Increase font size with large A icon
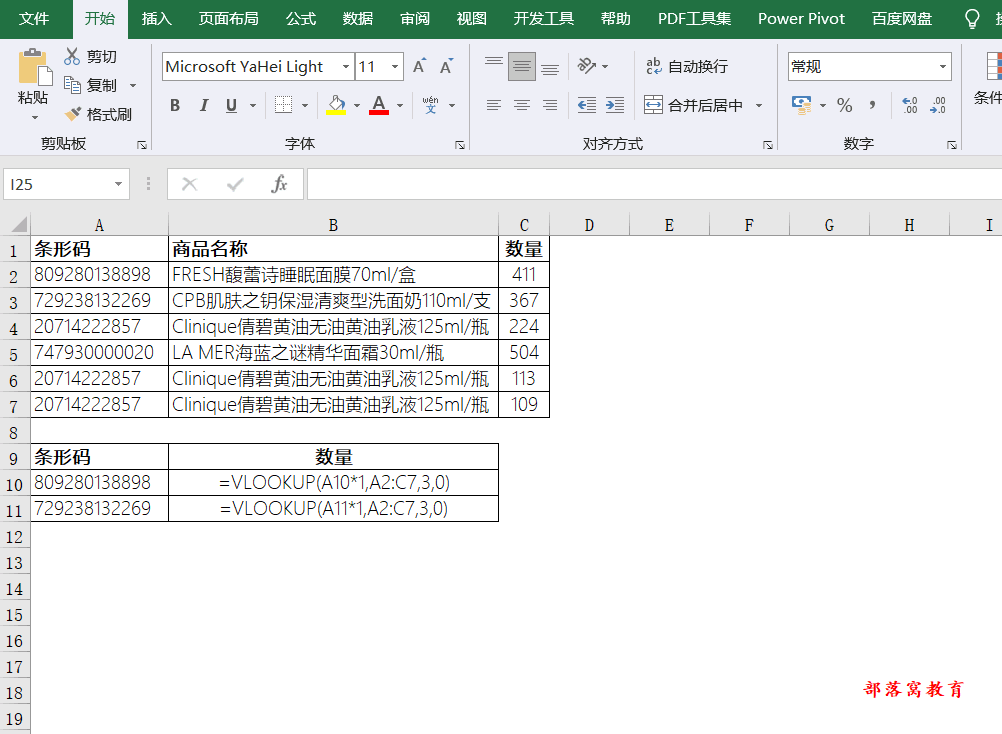This screenshot has width=1002, height=734. tap(419, 66)
